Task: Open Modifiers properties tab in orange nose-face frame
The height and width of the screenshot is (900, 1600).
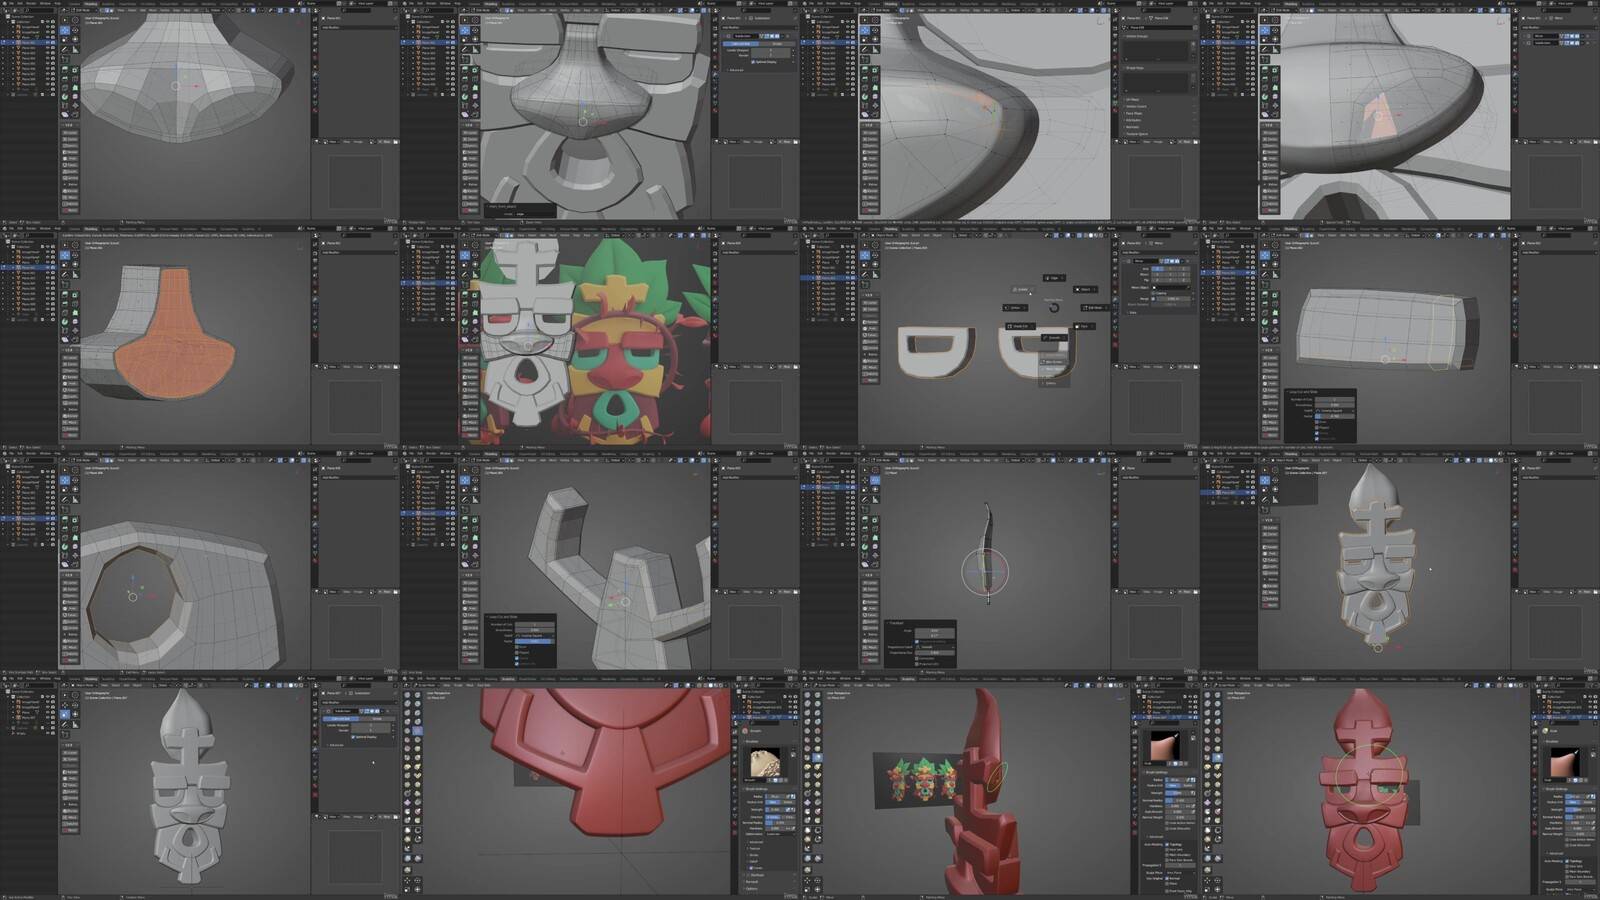Action: [x=316, y=299]
